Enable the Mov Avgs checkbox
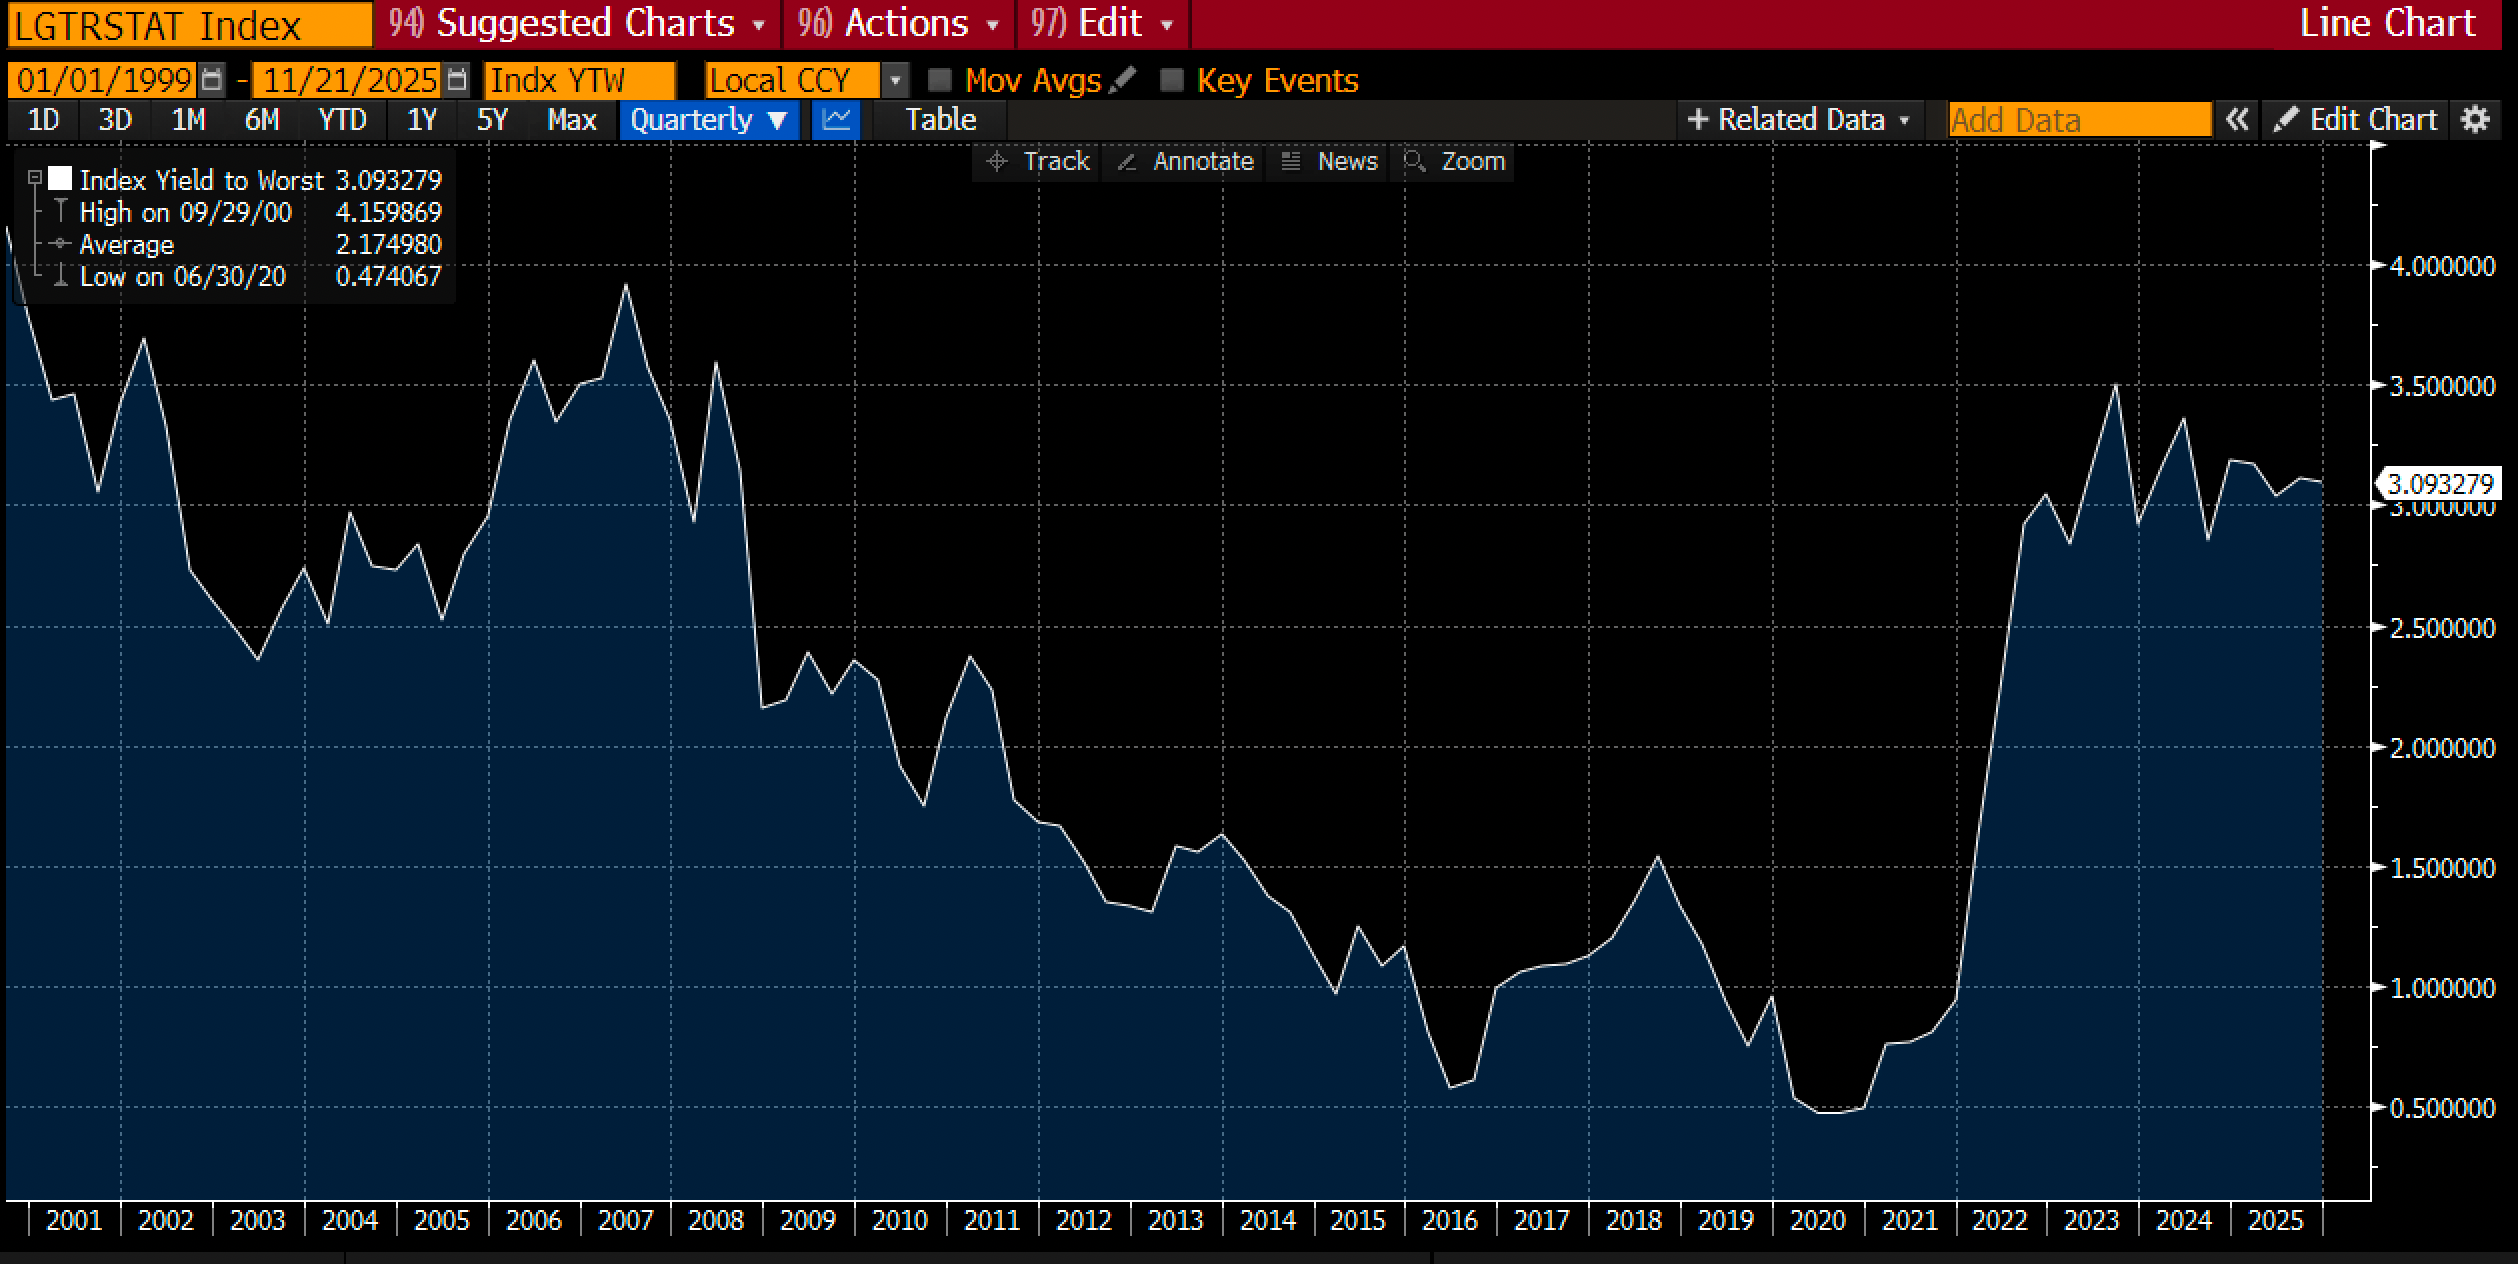Screen dimensions: 2518x1264 [x=939, y=80]
